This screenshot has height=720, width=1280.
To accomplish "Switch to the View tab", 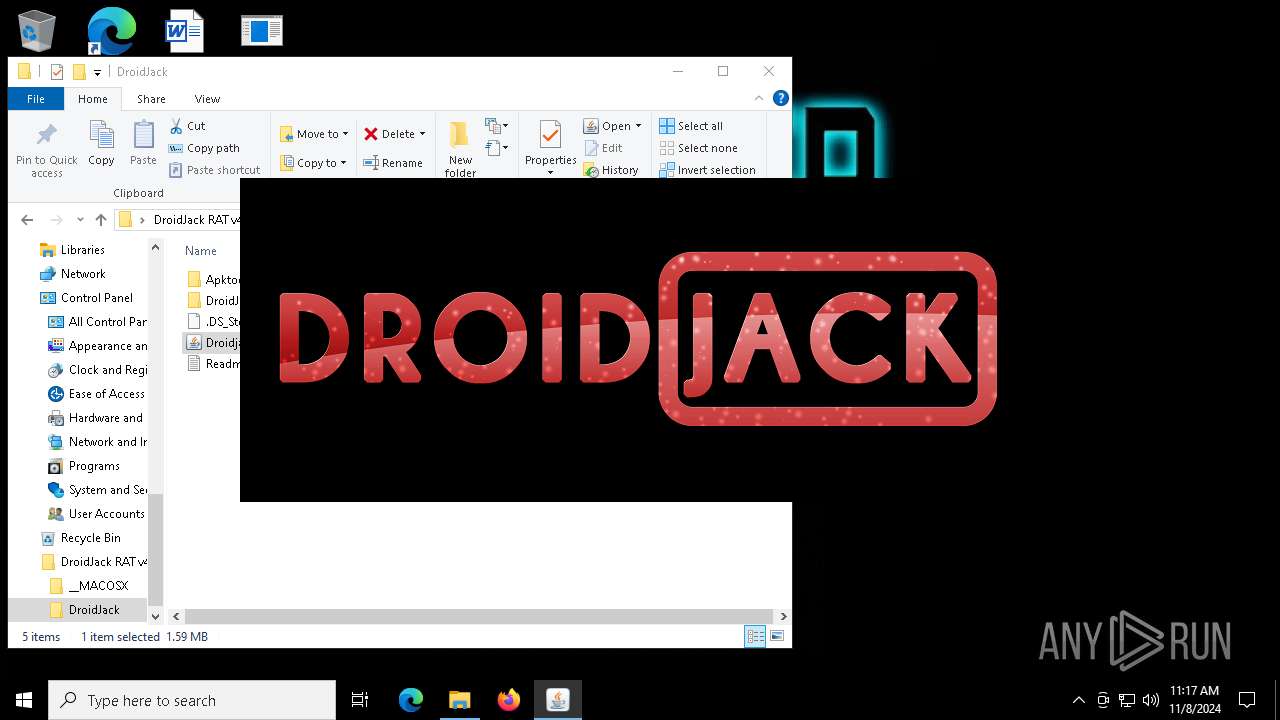I will coord(207,99).
